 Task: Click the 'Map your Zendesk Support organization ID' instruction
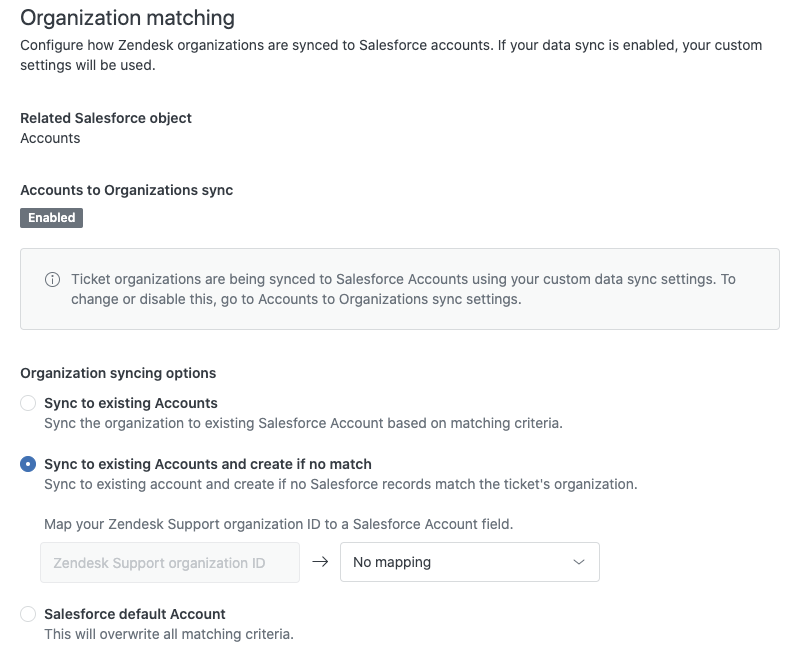pyautogui.click(x=279, y=524)
